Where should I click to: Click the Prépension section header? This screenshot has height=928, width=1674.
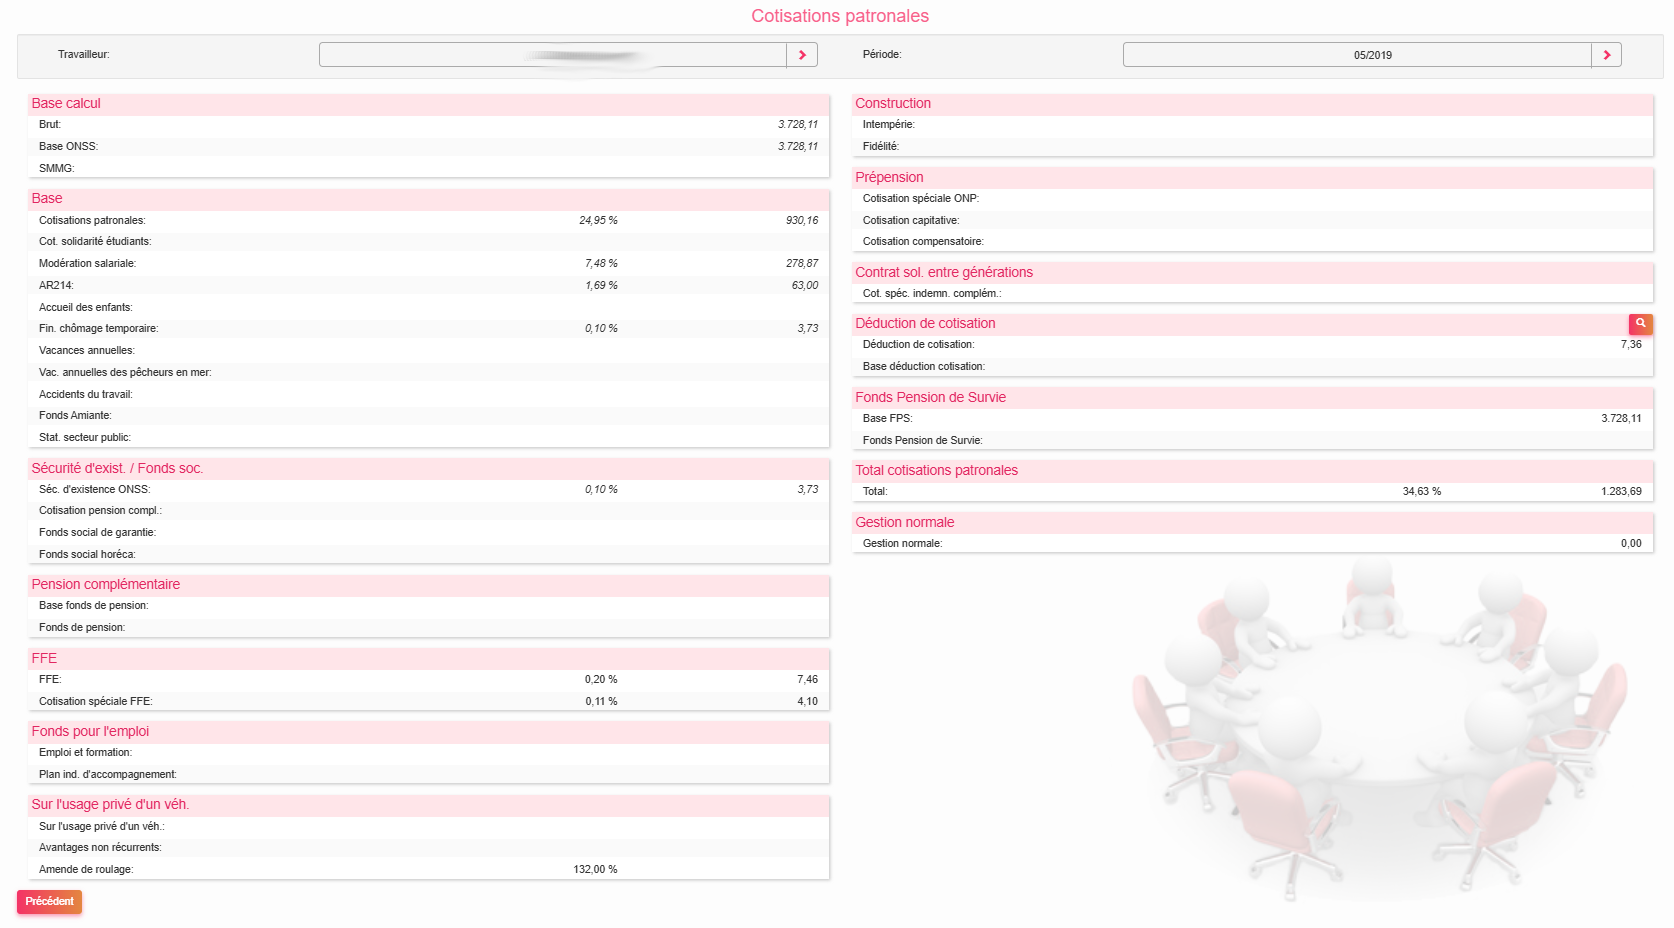889,177
